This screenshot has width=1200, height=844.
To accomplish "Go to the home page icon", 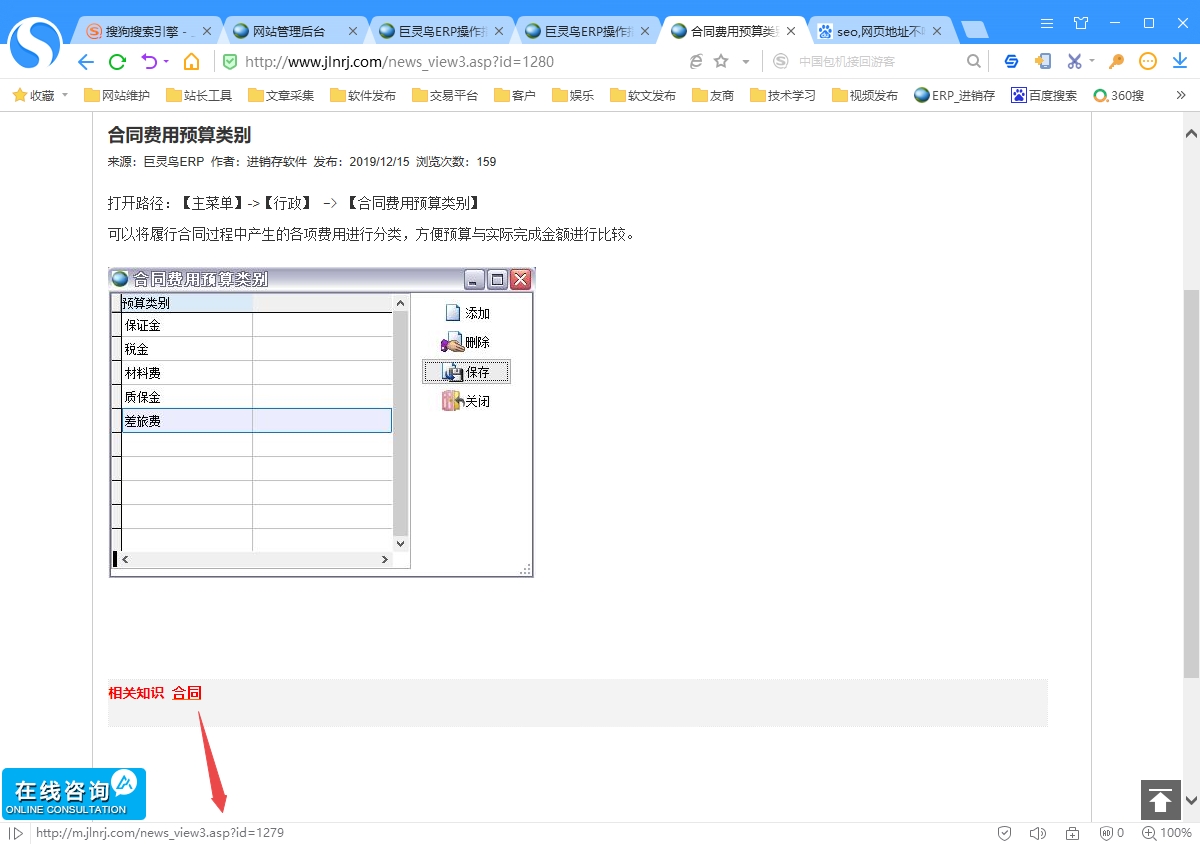I will pyautogui.click(x=191, y=62).
